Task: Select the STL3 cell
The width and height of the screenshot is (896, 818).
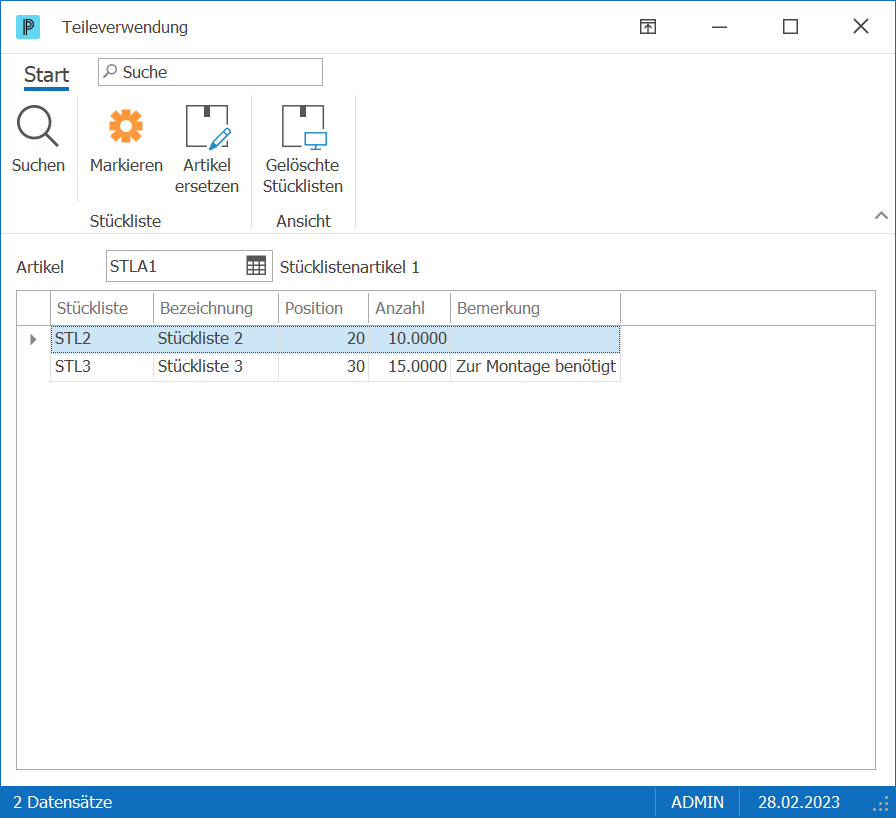Action: [x=102, y=367]
